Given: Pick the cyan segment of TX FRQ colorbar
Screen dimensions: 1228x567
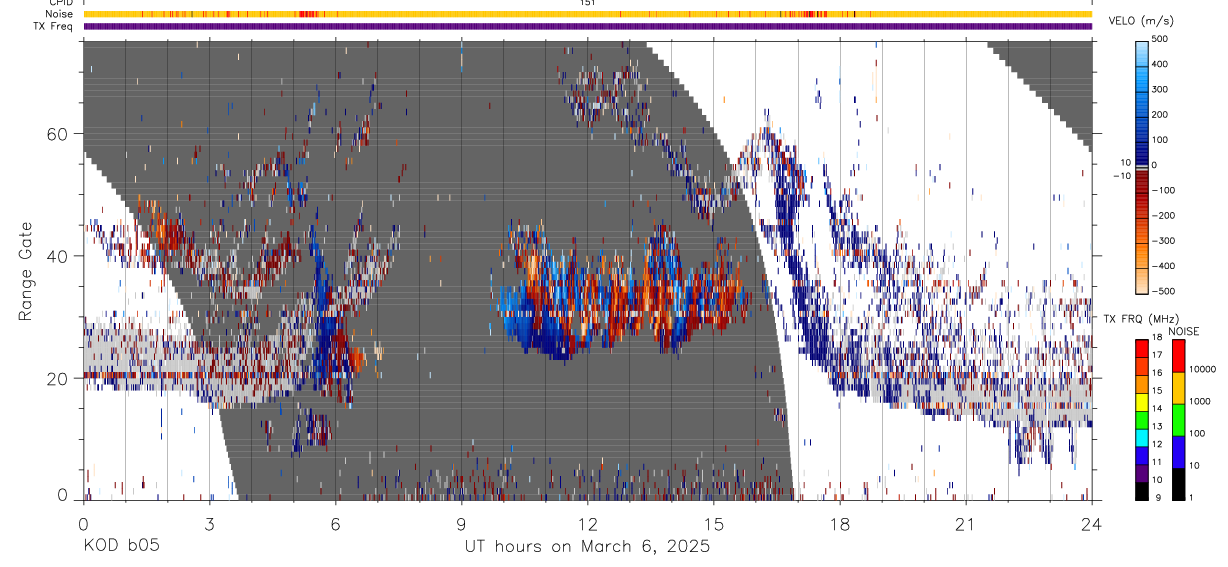Looking at the screenshot, I should pos(1142,437).
